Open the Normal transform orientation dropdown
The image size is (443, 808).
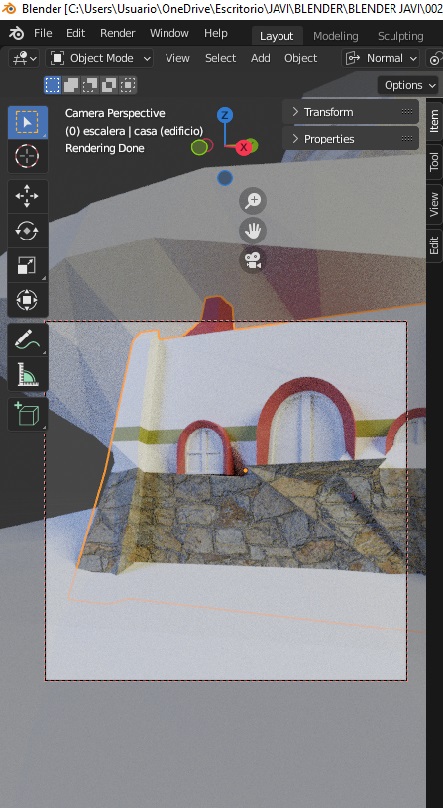click(x=381, y=58)
